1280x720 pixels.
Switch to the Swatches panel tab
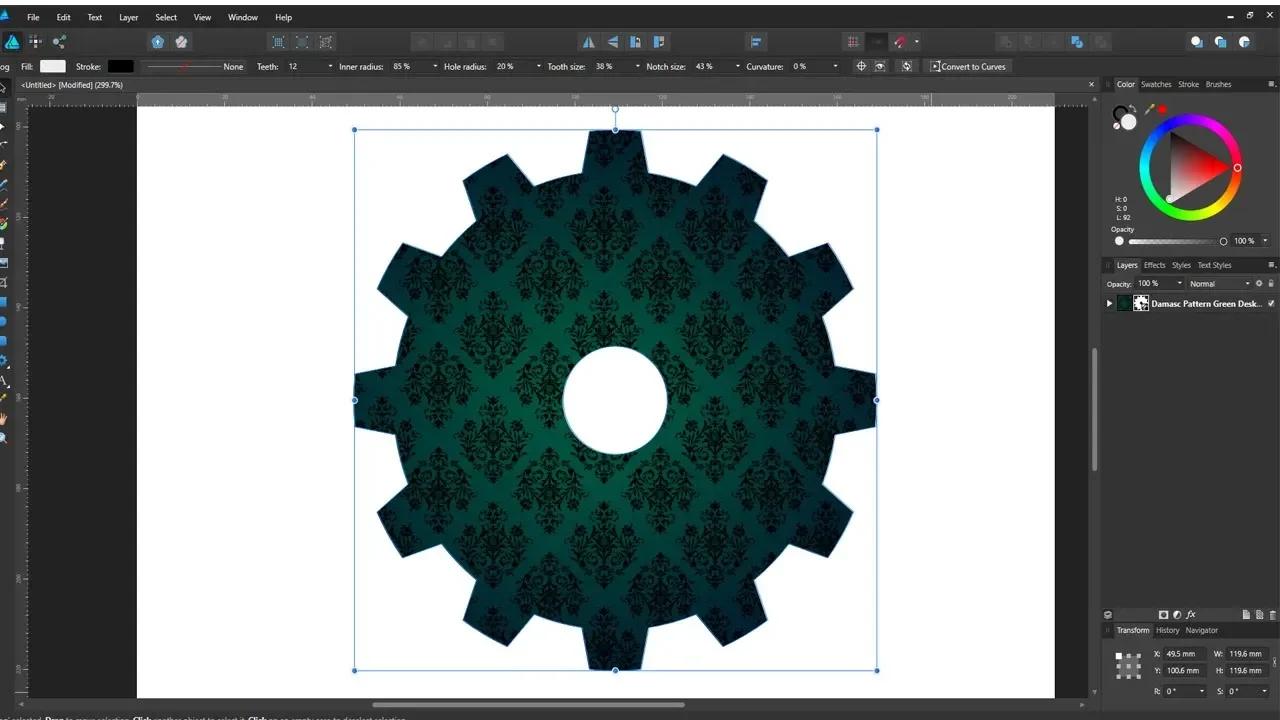1155,84
